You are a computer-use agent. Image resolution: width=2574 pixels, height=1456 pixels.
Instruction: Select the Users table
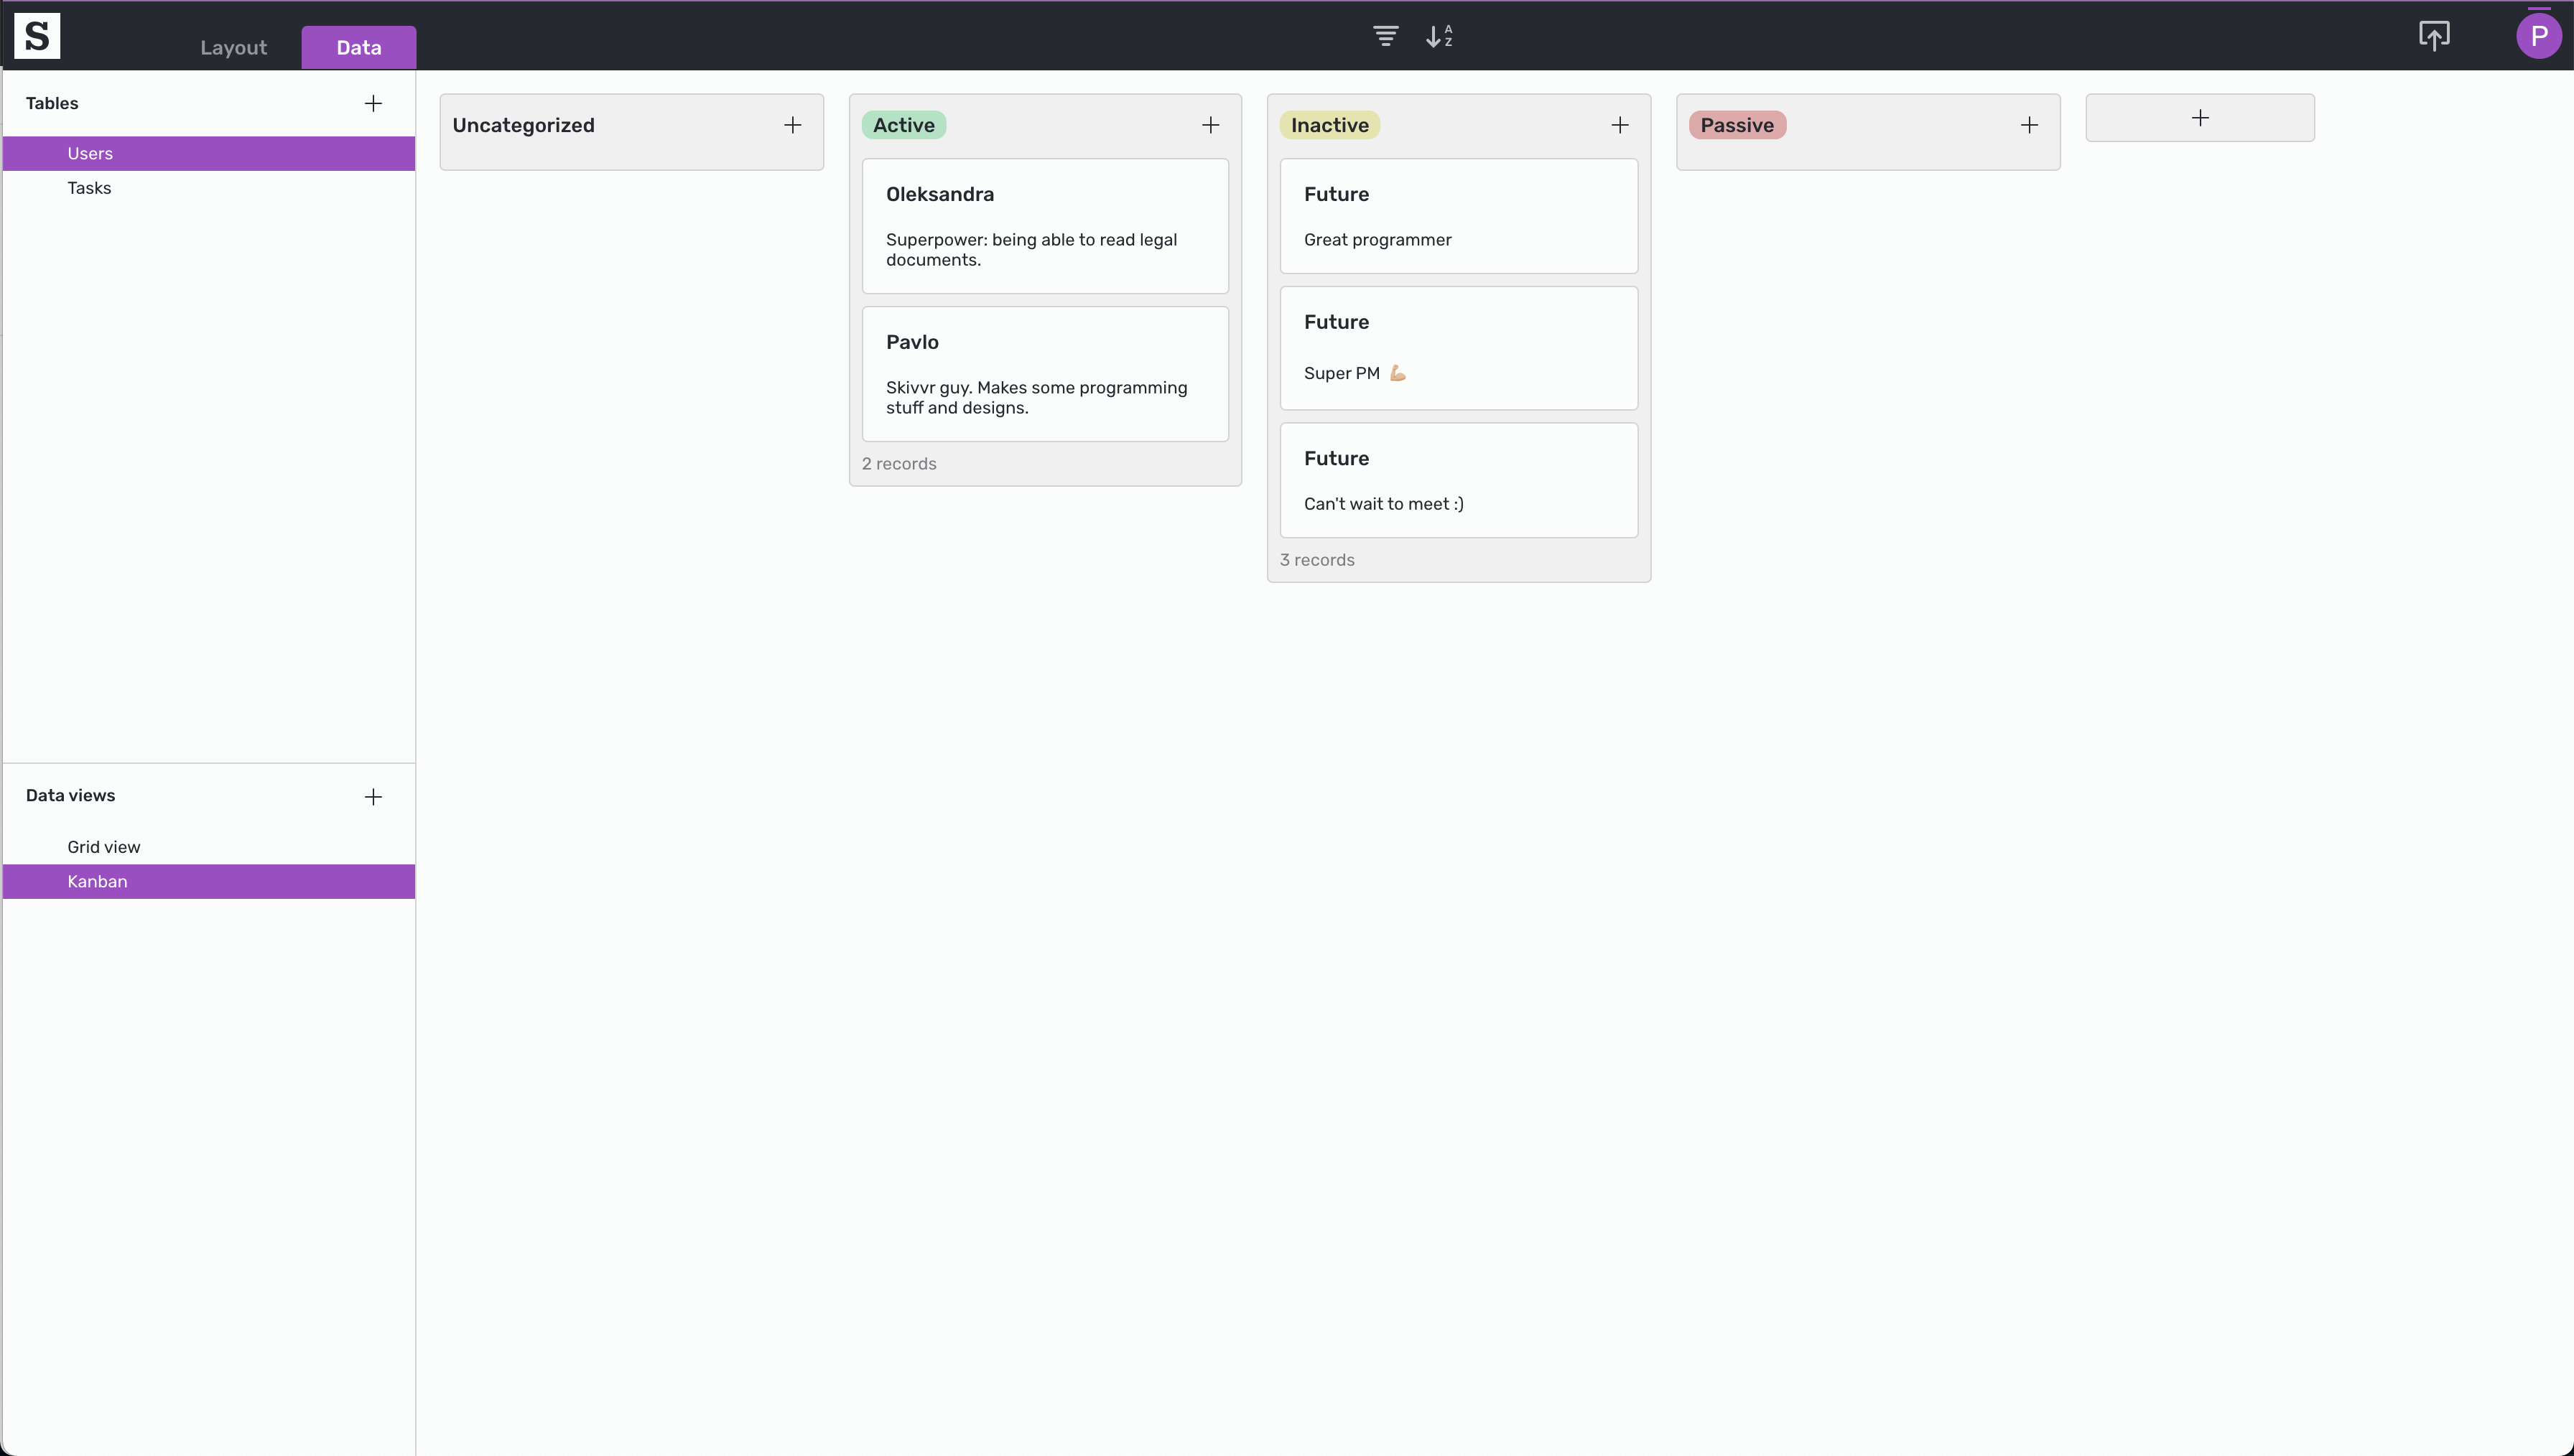(x=90, y=154)
